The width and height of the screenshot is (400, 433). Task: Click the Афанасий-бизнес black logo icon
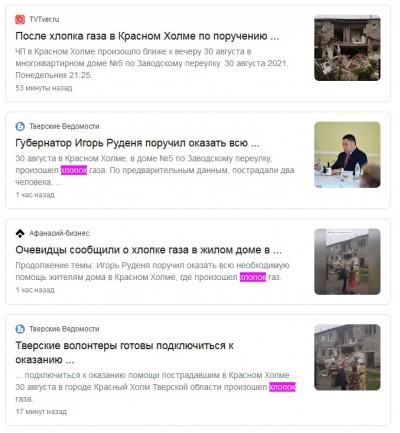[x=20, y=233]
